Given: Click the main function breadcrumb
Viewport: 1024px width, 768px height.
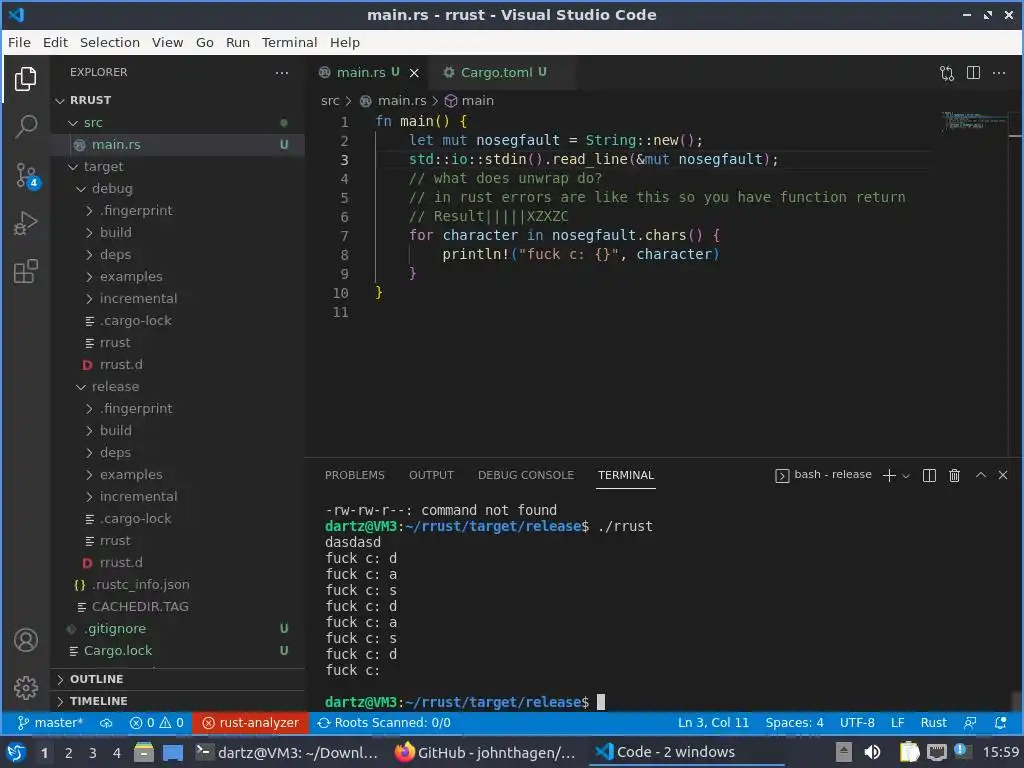Looking at the screenshot, I should [470, 101].
